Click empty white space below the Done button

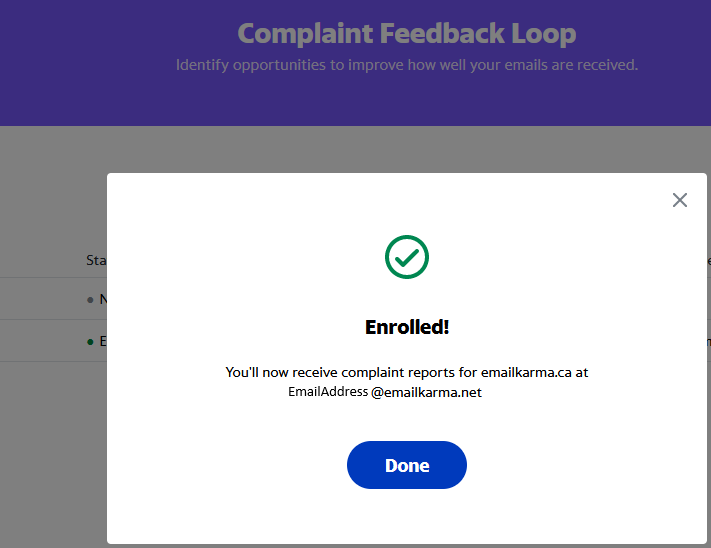pos(407,517)
